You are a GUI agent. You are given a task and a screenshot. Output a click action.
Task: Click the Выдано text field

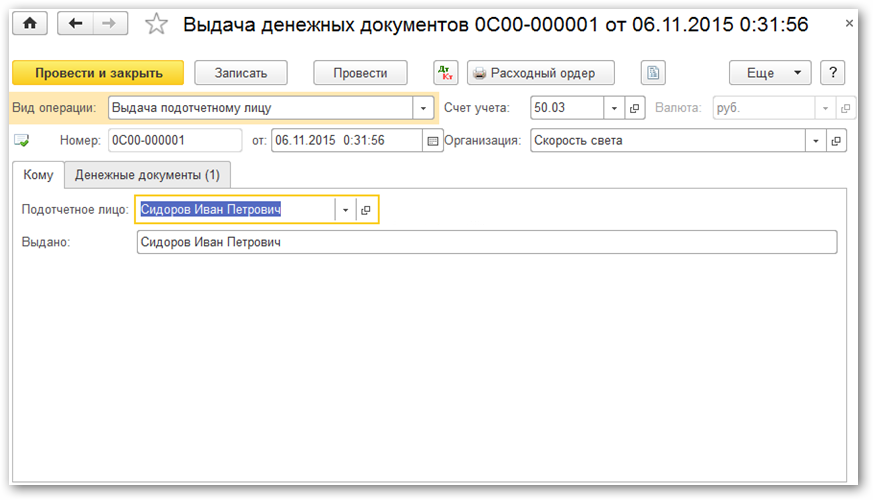point(486,242)
